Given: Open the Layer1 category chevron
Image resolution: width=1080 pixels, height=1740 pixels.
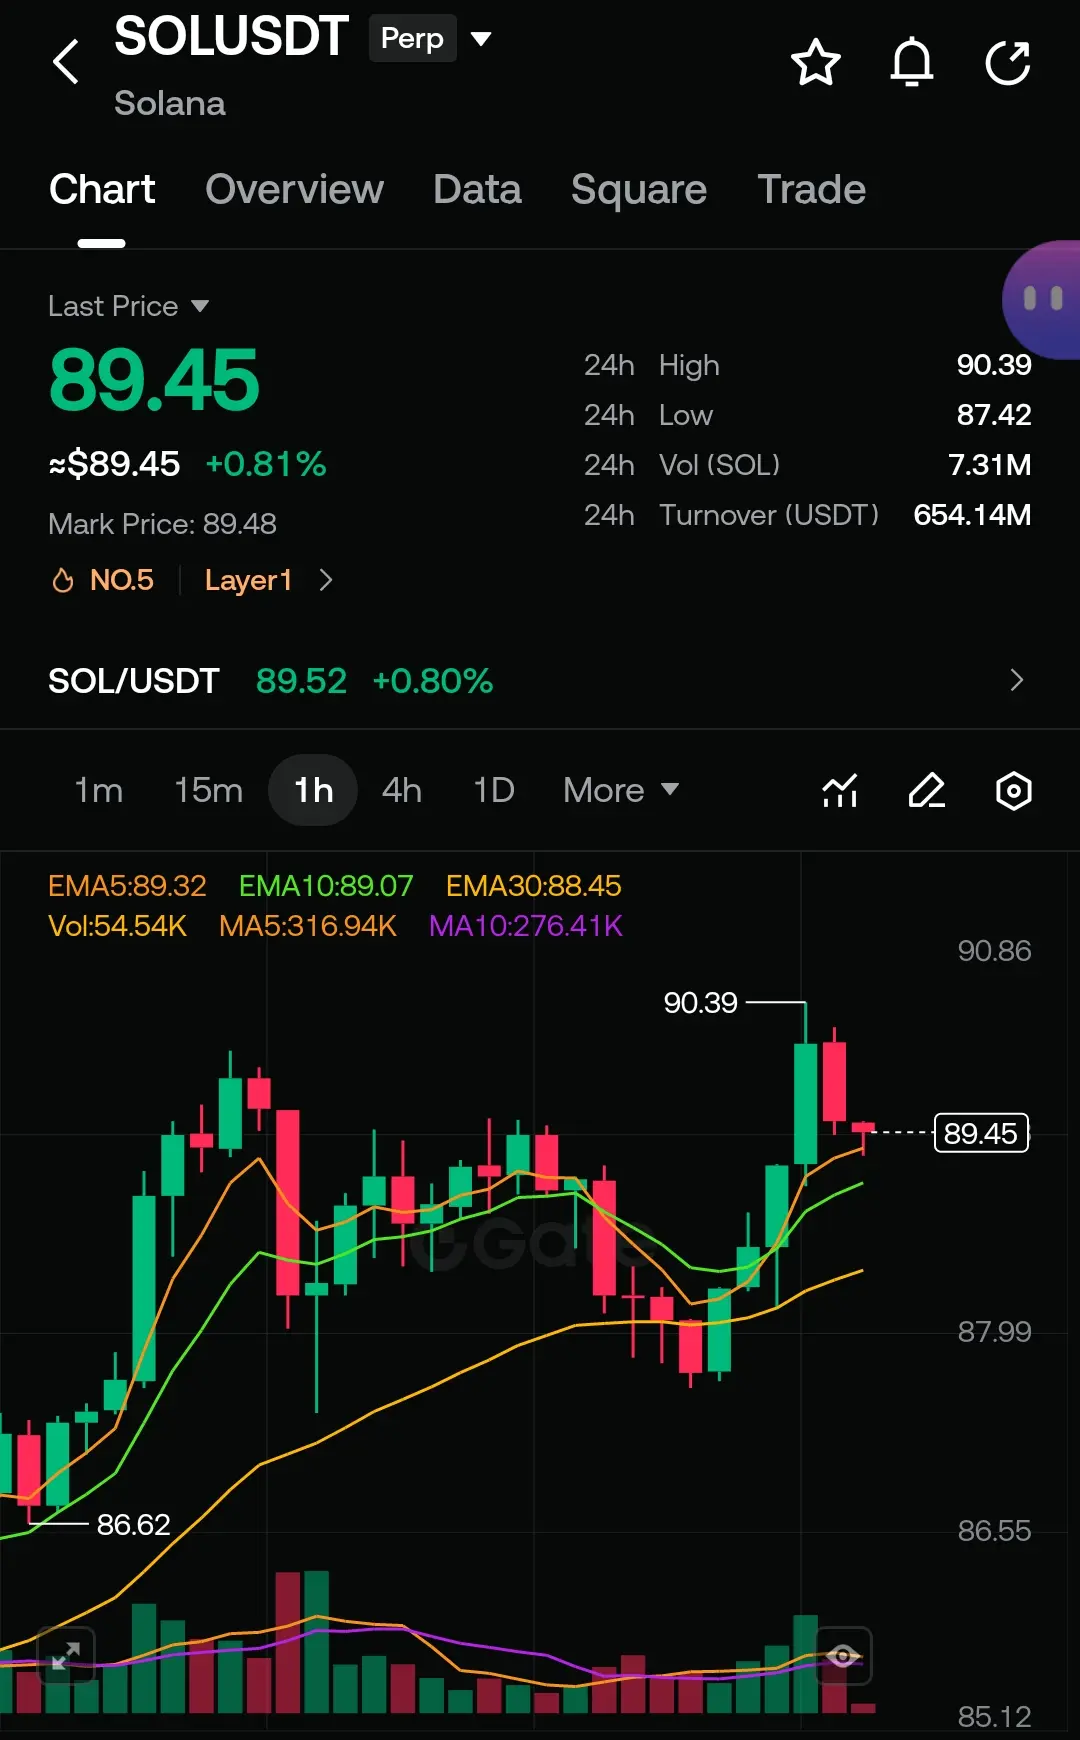Looking at the screenshot, I should pyautogui.click(x=325, y=580).
